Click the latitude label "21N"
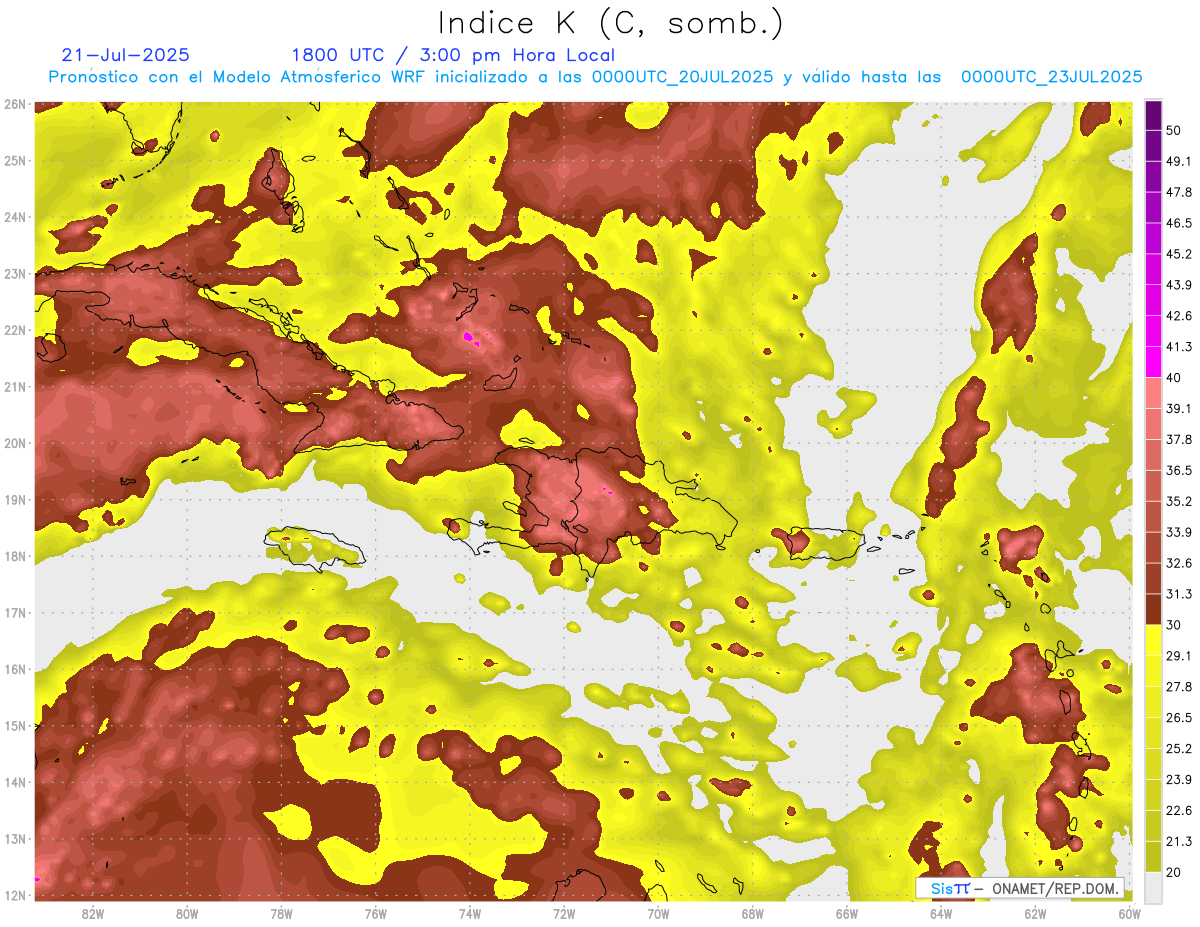Viewport: 1200px width, 927px height. [15, 387]
